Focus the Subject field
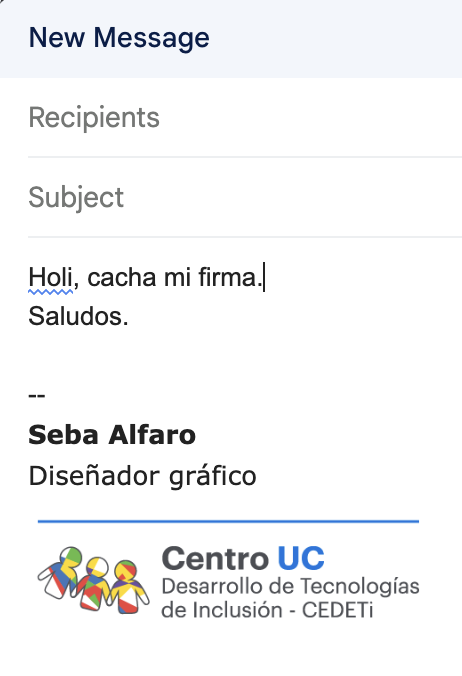The width and height of the screenshot is (462, 676). point(245,197)
